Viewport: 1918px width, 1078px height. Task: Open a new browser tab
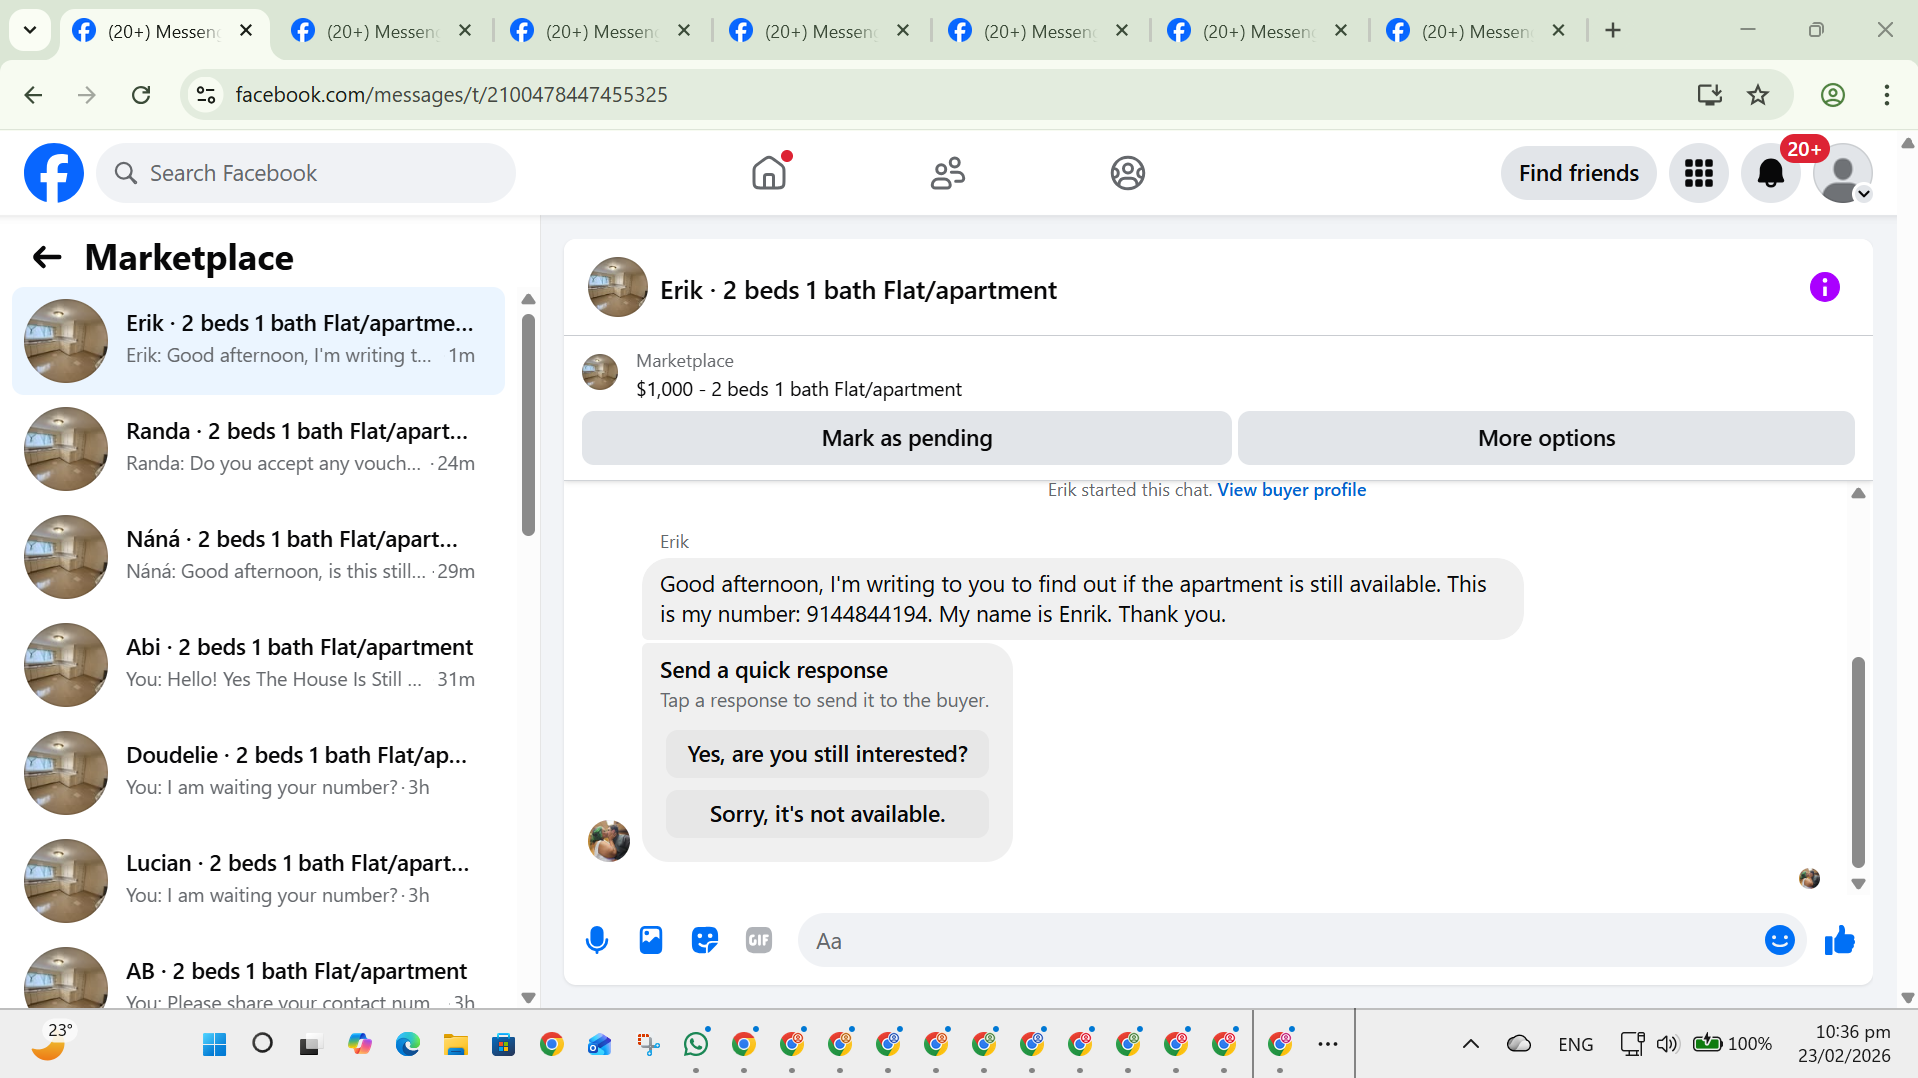1612,31
